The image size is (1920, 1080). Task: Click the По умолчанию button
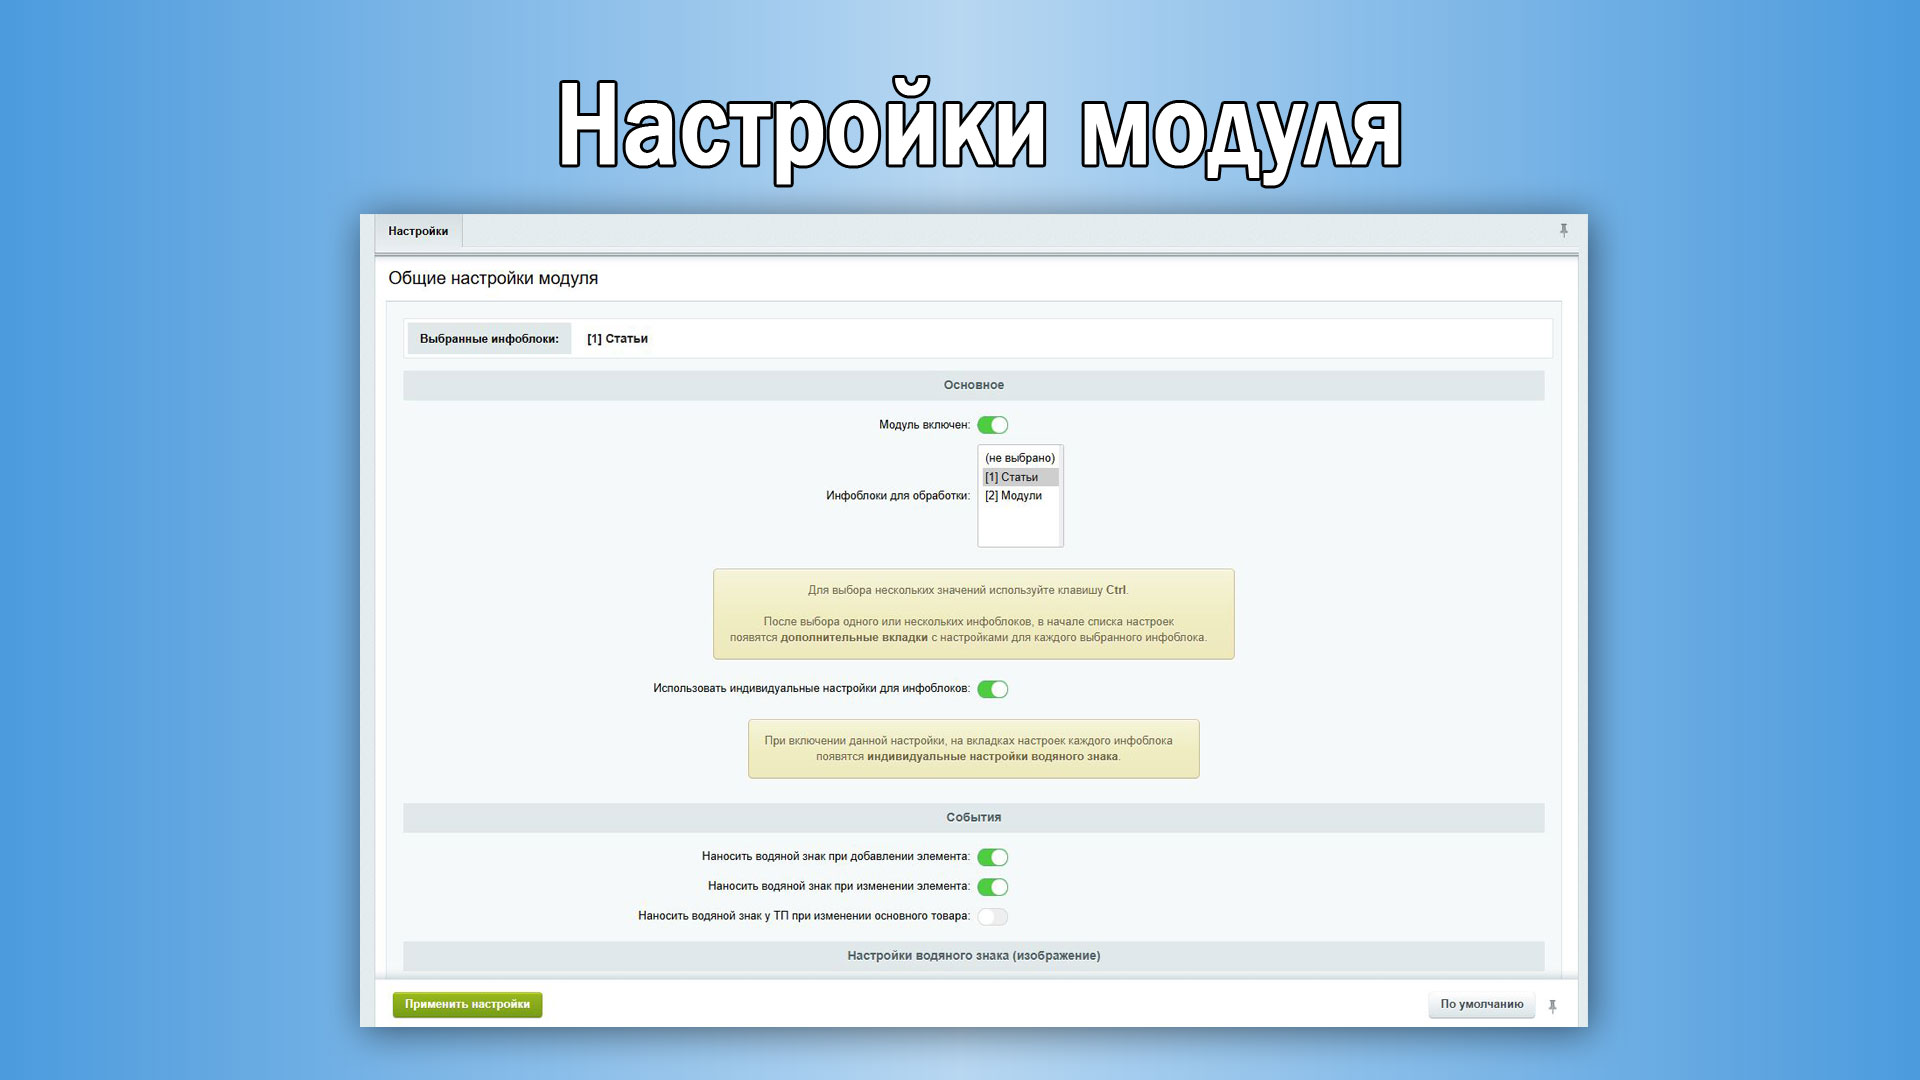click(x=1481, y=1004)
